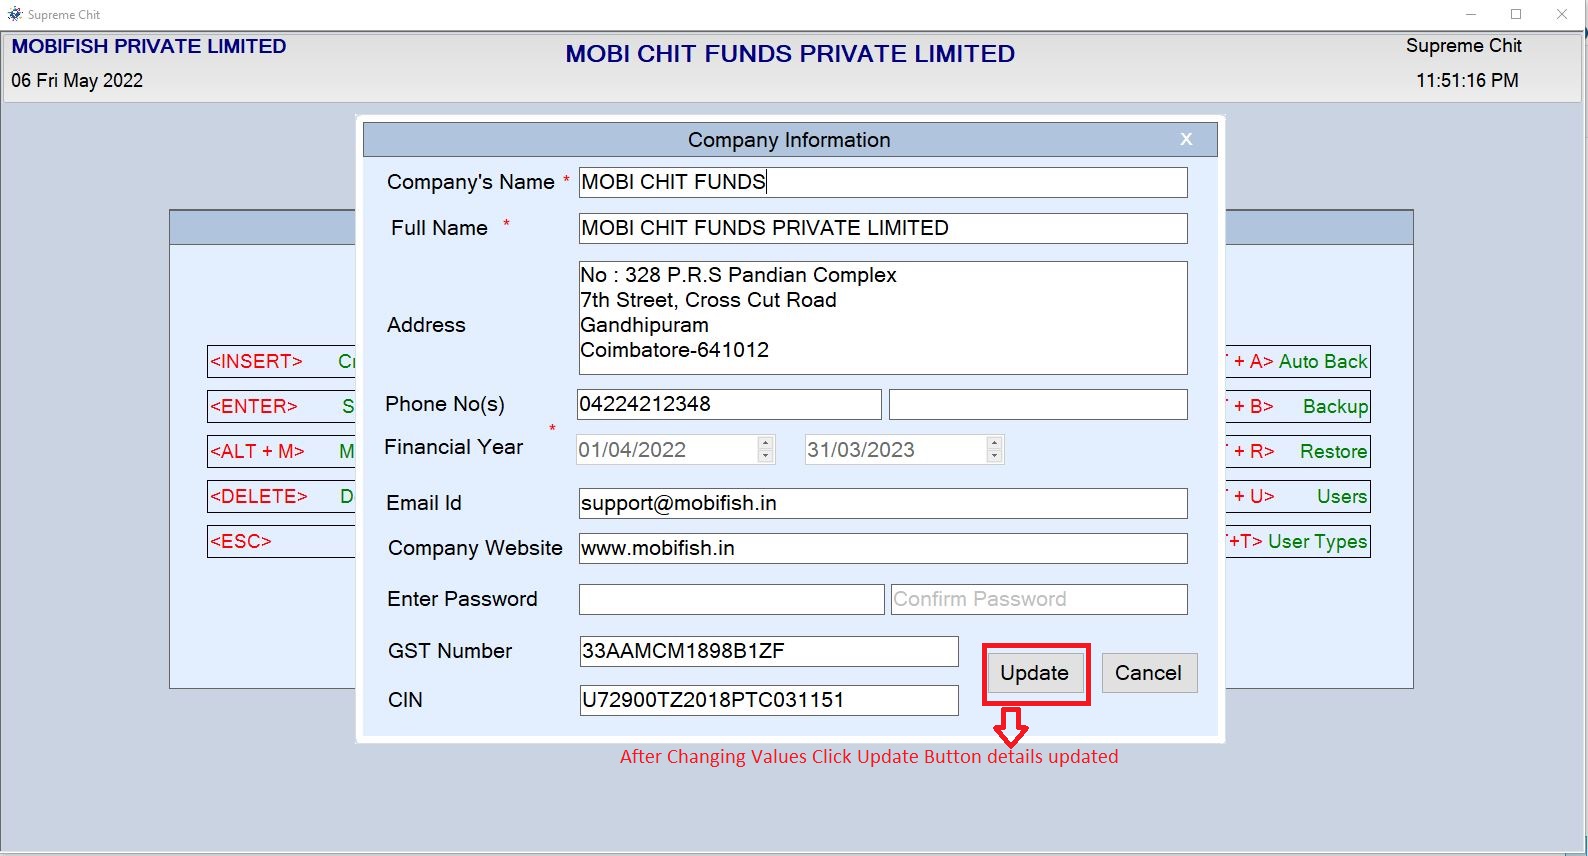
Task: Click the empty second phone number field
Action: (1037, 403)
